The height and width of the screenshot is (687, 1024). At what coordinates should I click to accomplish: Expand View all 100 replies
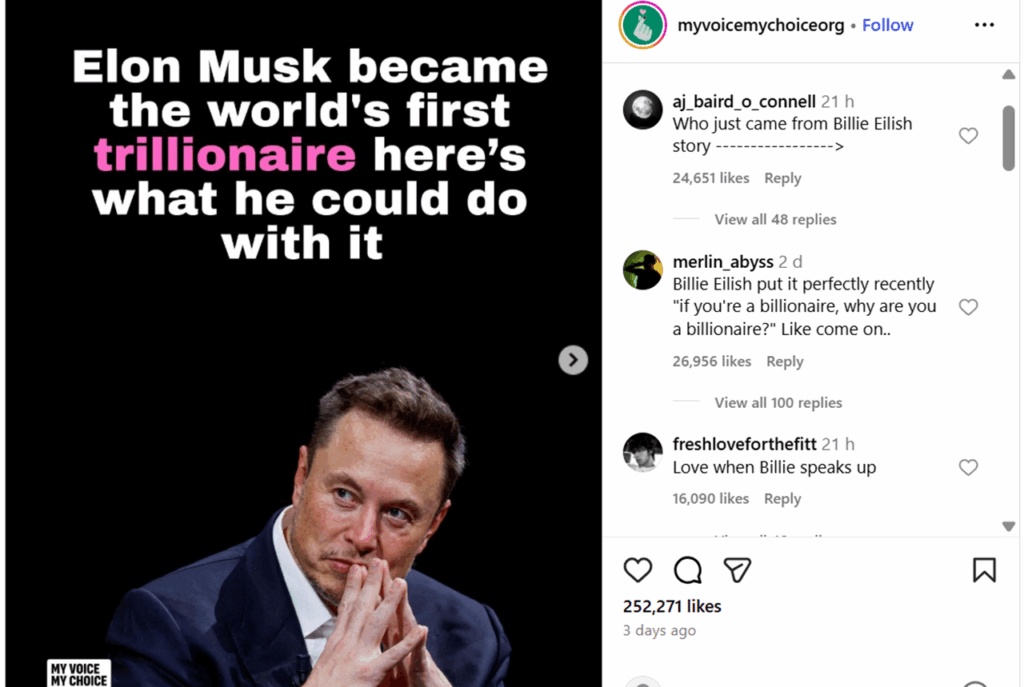coord(778,402)
